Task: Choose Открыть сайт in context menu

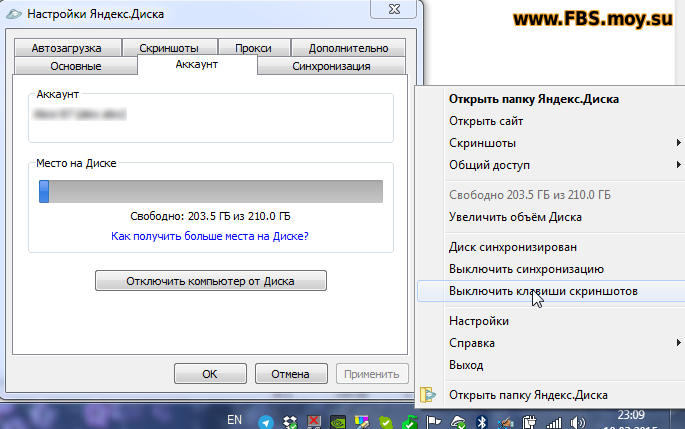Action: pyautogui.click(x=486, y=121)
